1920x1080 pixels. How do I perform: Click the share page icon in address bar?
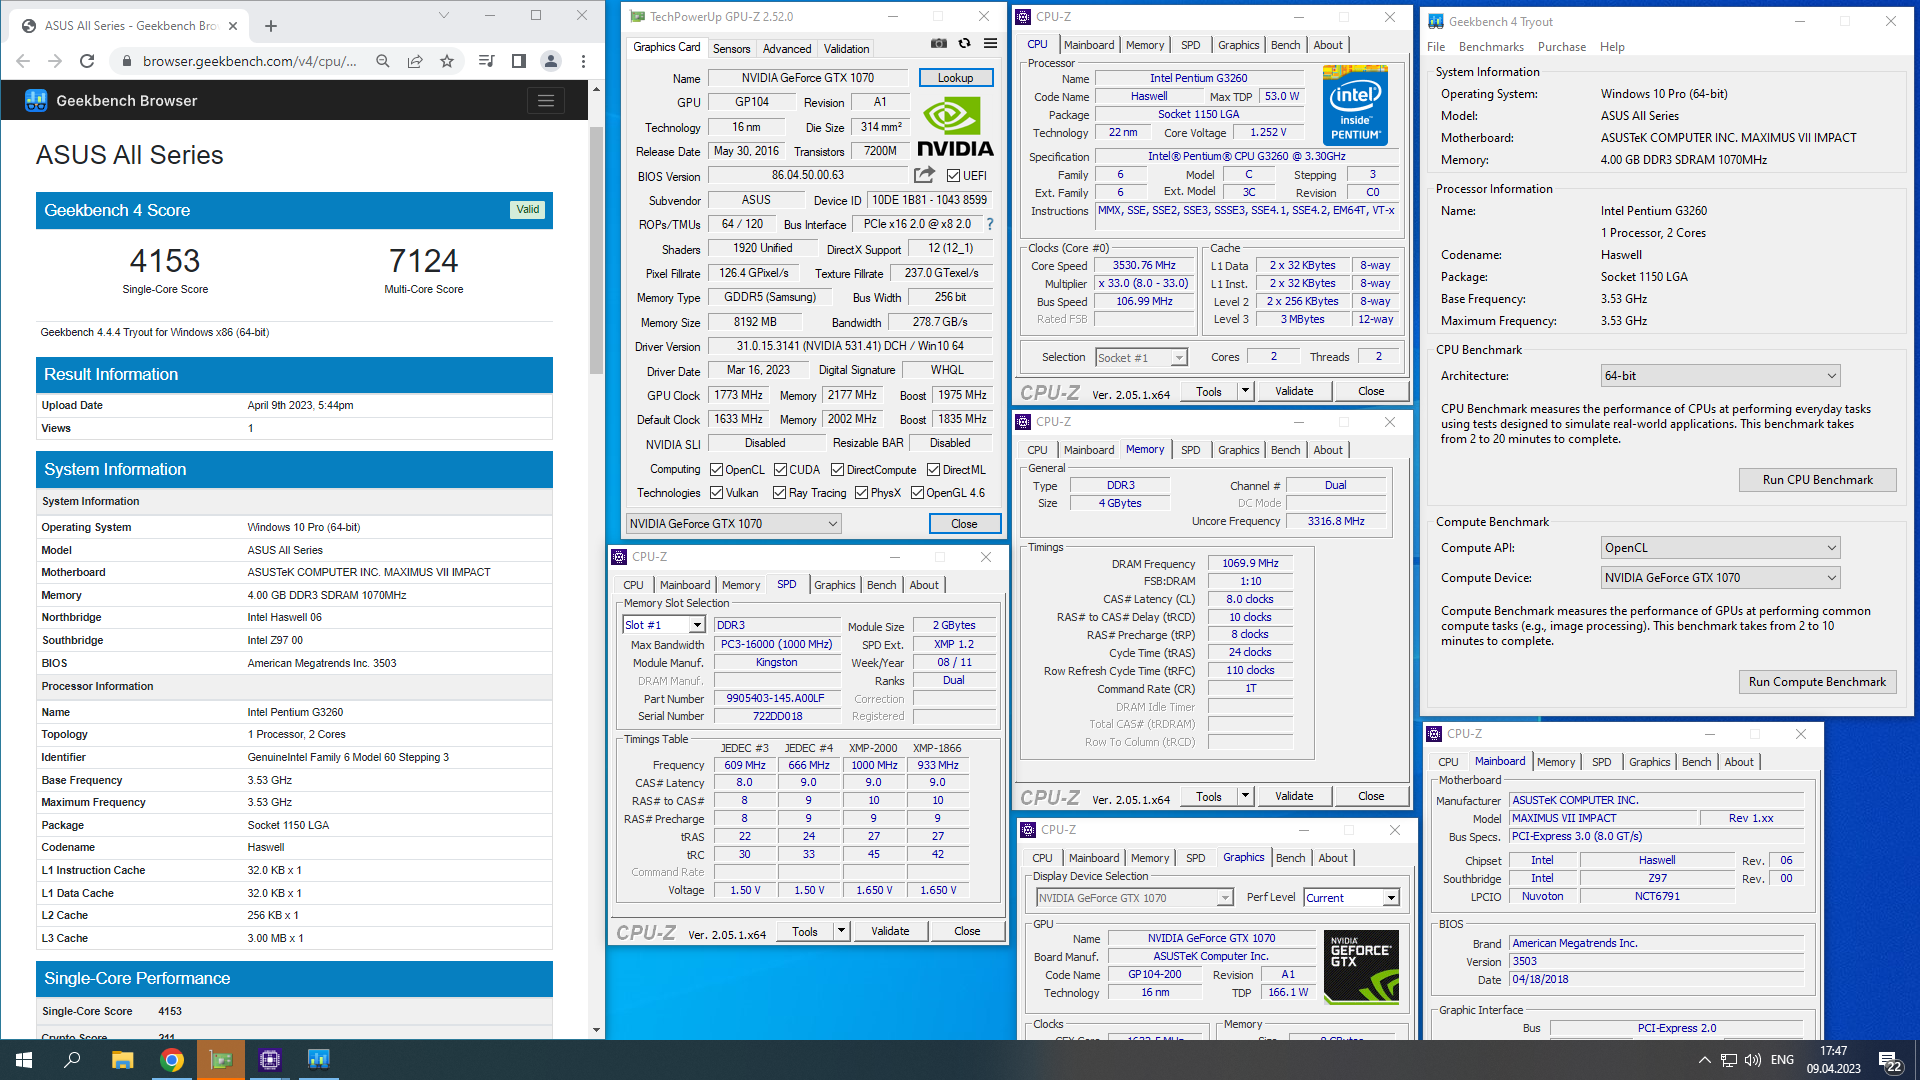pos(415,61)
